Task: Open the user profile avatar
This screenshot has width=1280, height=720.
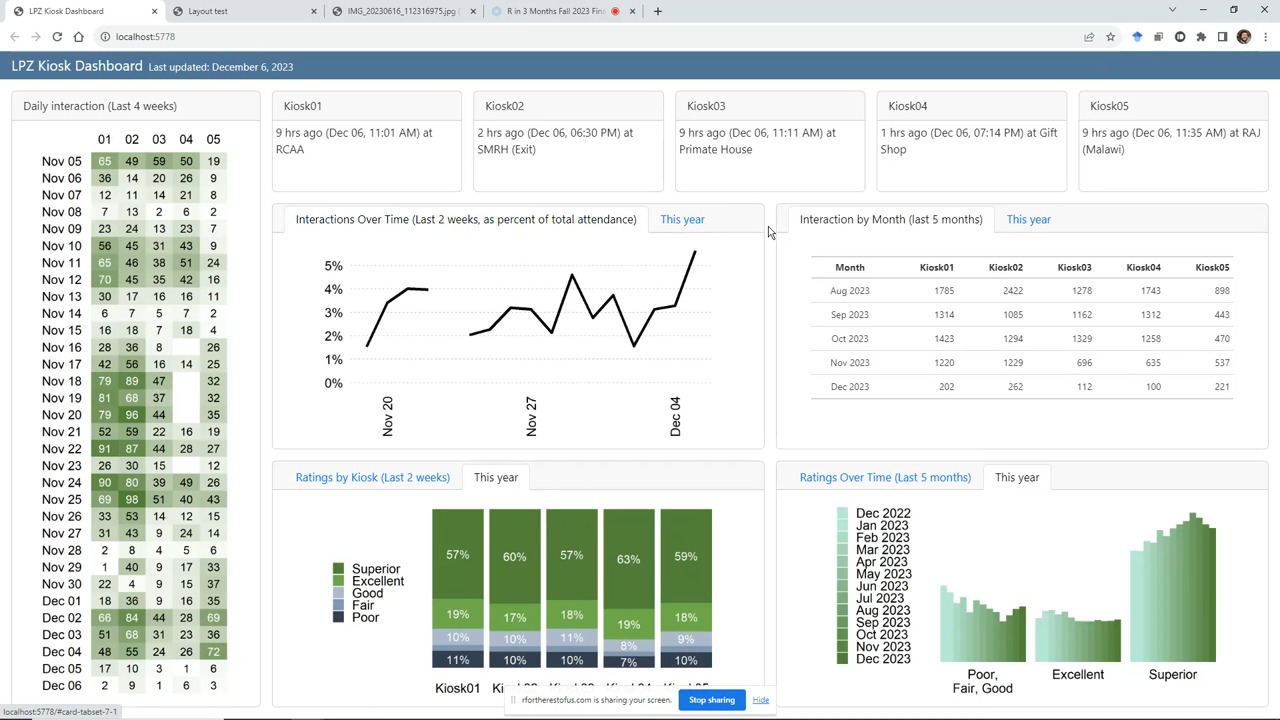Action: pos(1244,37)
